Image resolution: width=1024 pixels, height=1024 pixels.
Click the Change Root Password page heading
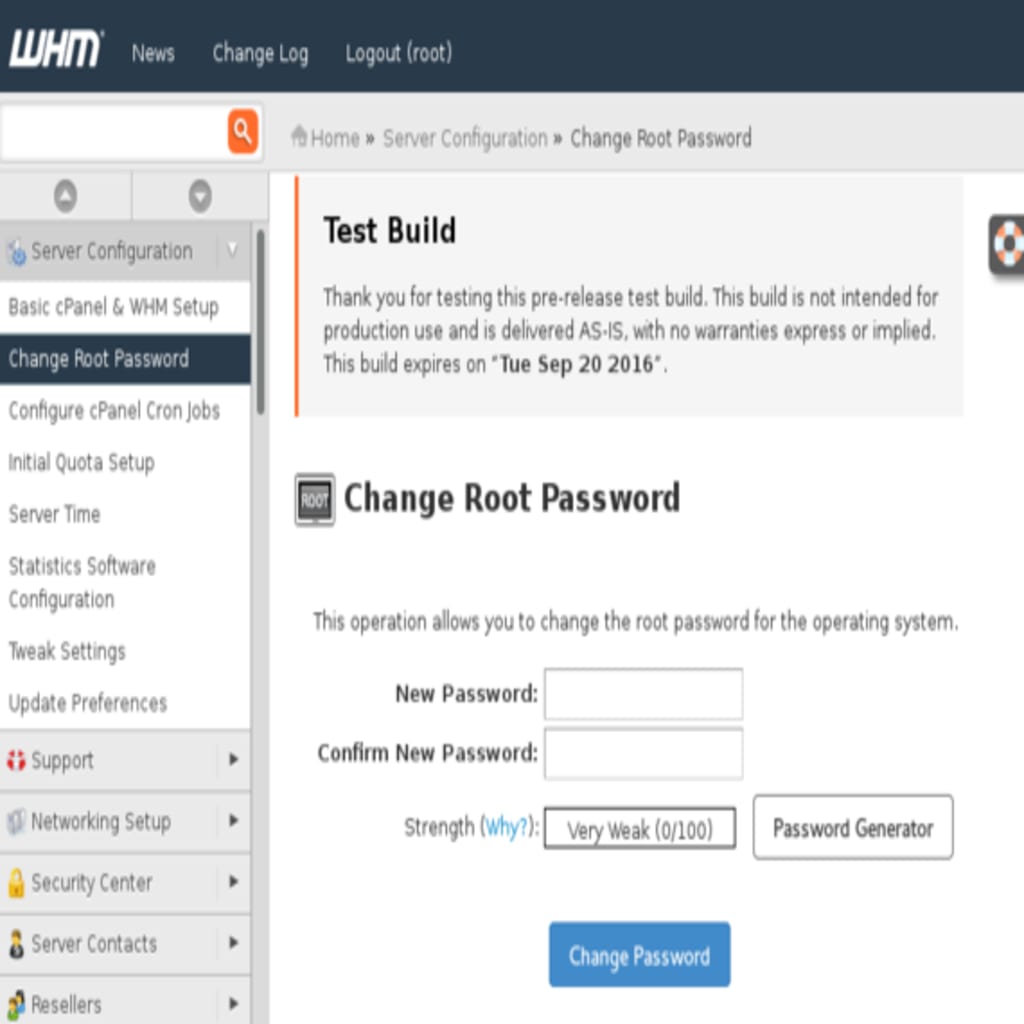coord(512,498)
